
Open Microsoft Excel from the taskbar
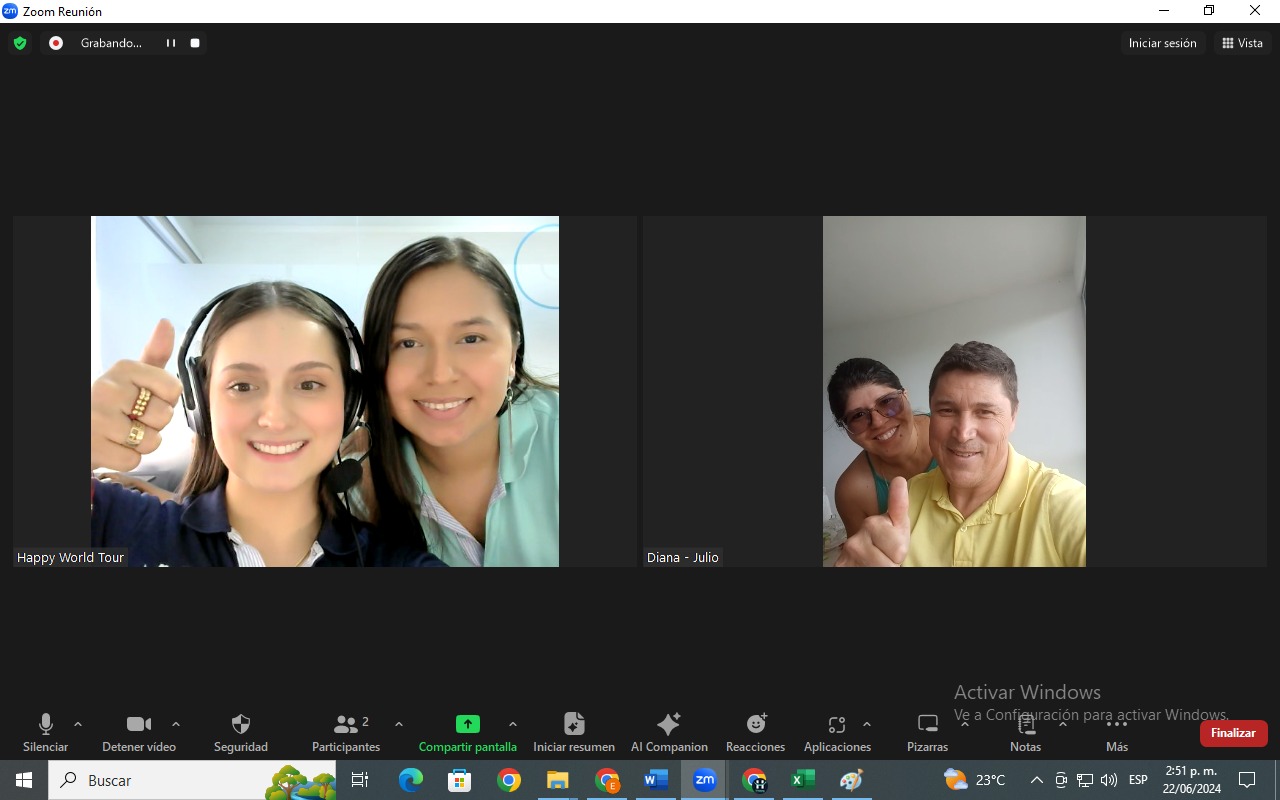803,780
